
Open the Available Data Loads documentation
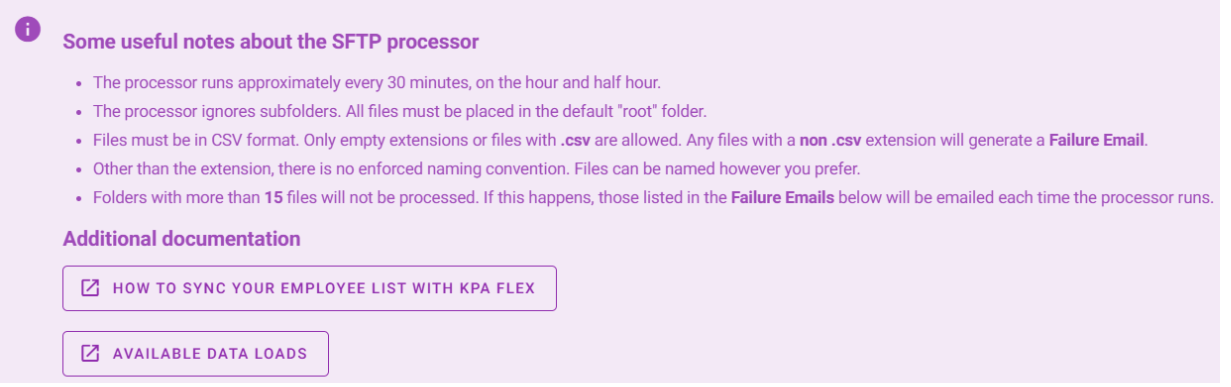coord(195,353)
